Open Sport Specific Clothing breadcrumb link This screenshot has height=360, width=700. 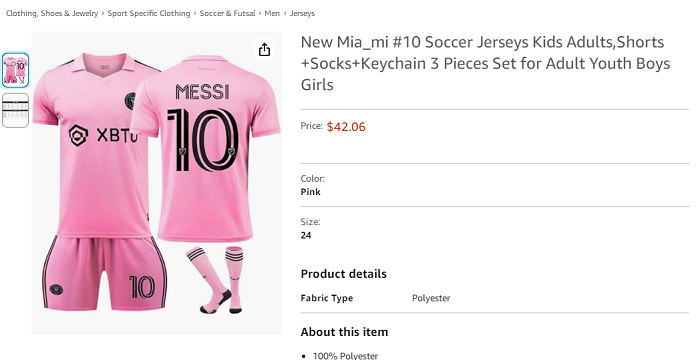pos(149,13)
